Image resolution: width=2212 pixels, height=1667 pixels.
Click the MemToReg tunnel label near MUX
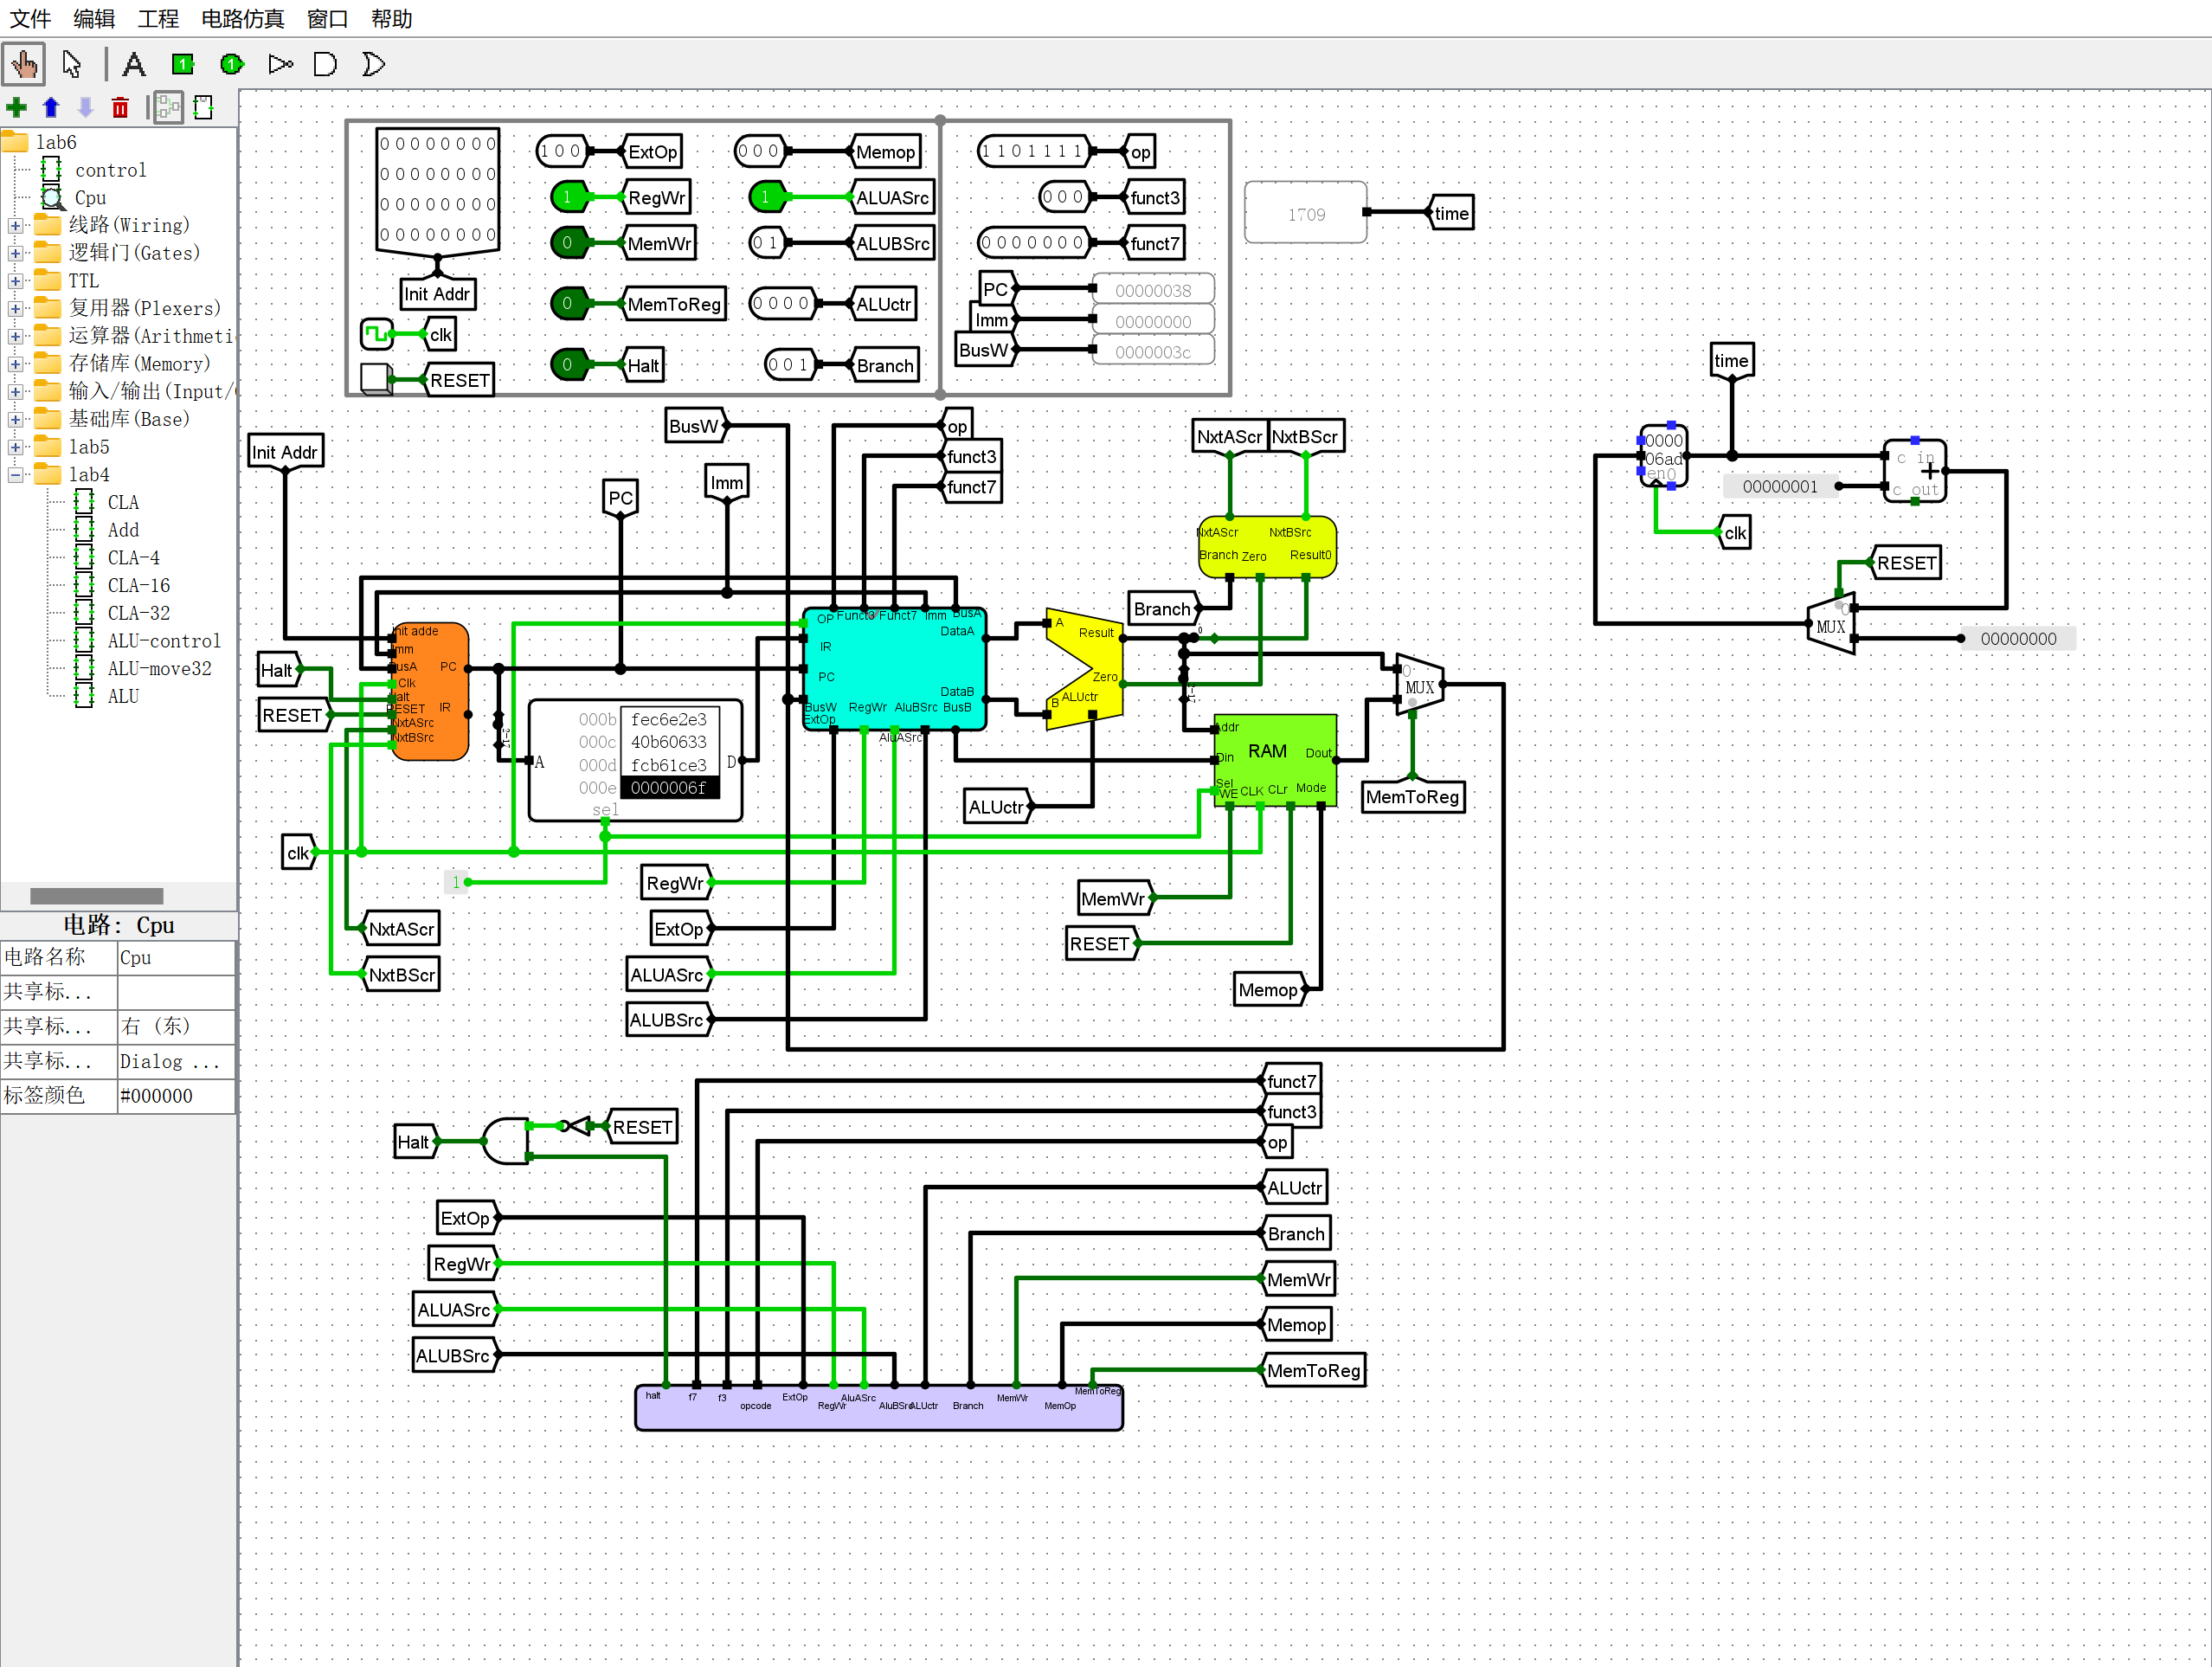point(1412,797)
